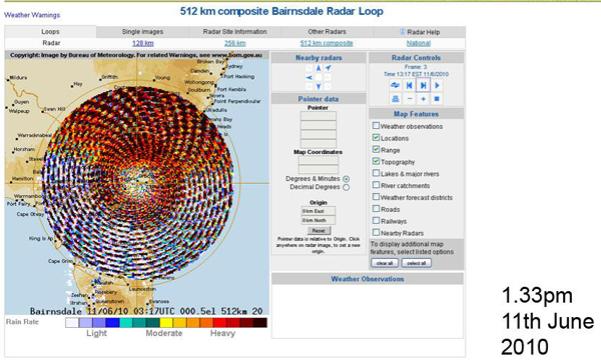
Task: Select the Decimal Degrees radio option
Action: 346,187
